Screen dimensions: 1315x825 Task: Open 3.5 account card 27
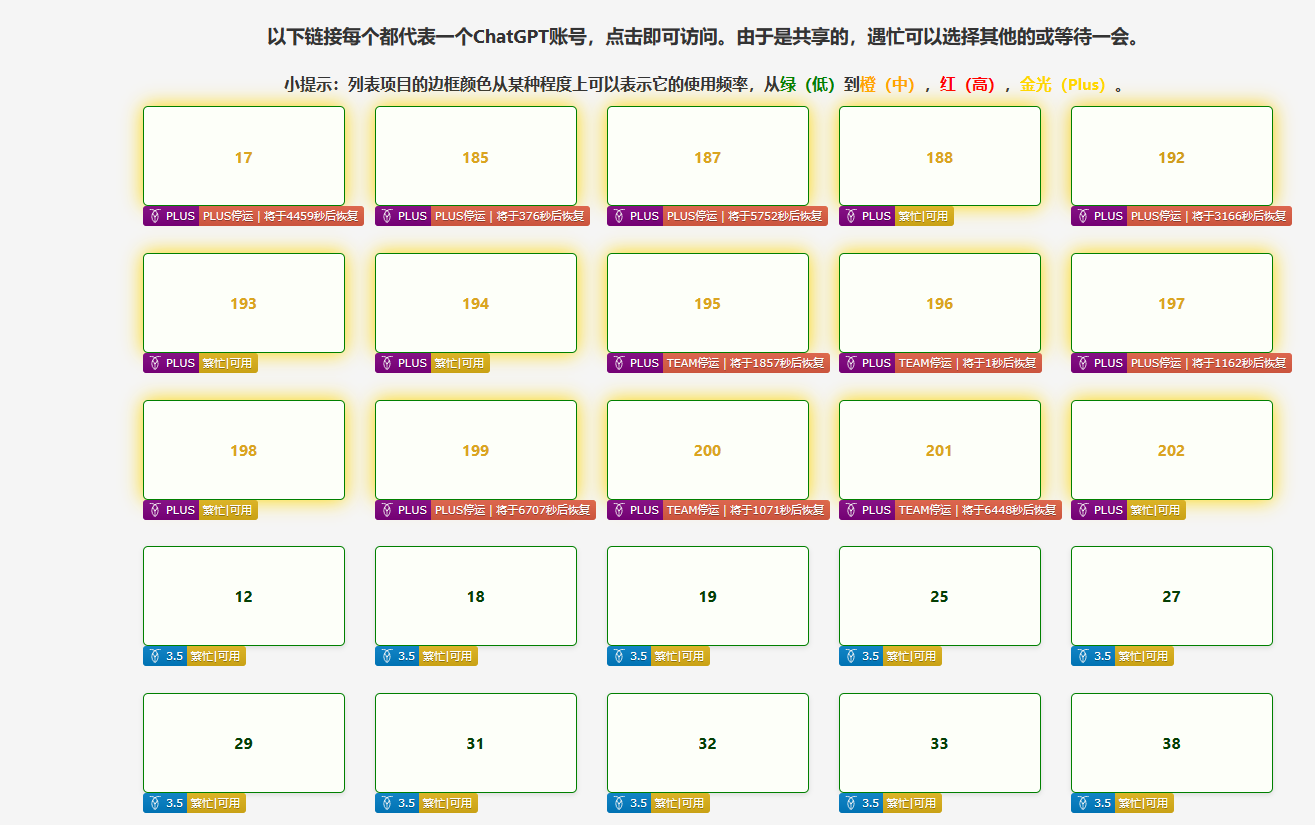tap(1172, 596)
